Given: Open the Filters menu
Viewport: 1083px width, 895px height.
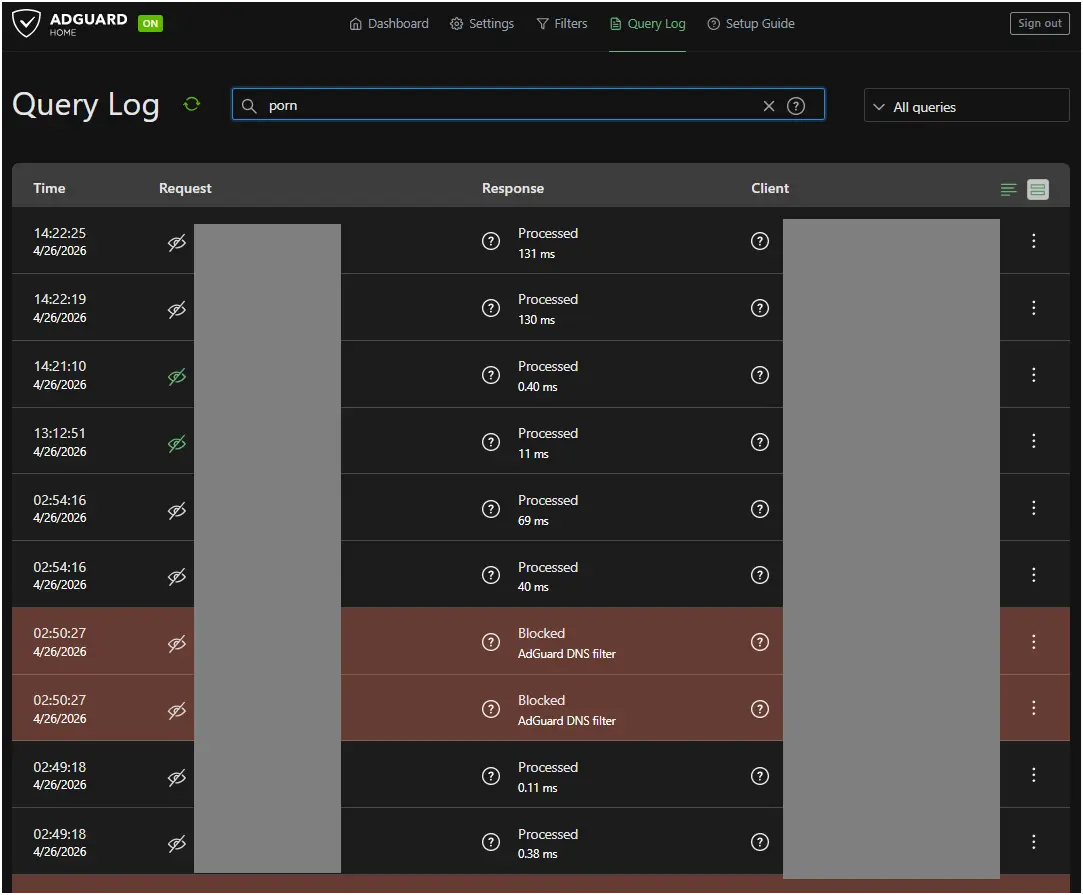Looking at the screenshot, I should click(562, 23).
